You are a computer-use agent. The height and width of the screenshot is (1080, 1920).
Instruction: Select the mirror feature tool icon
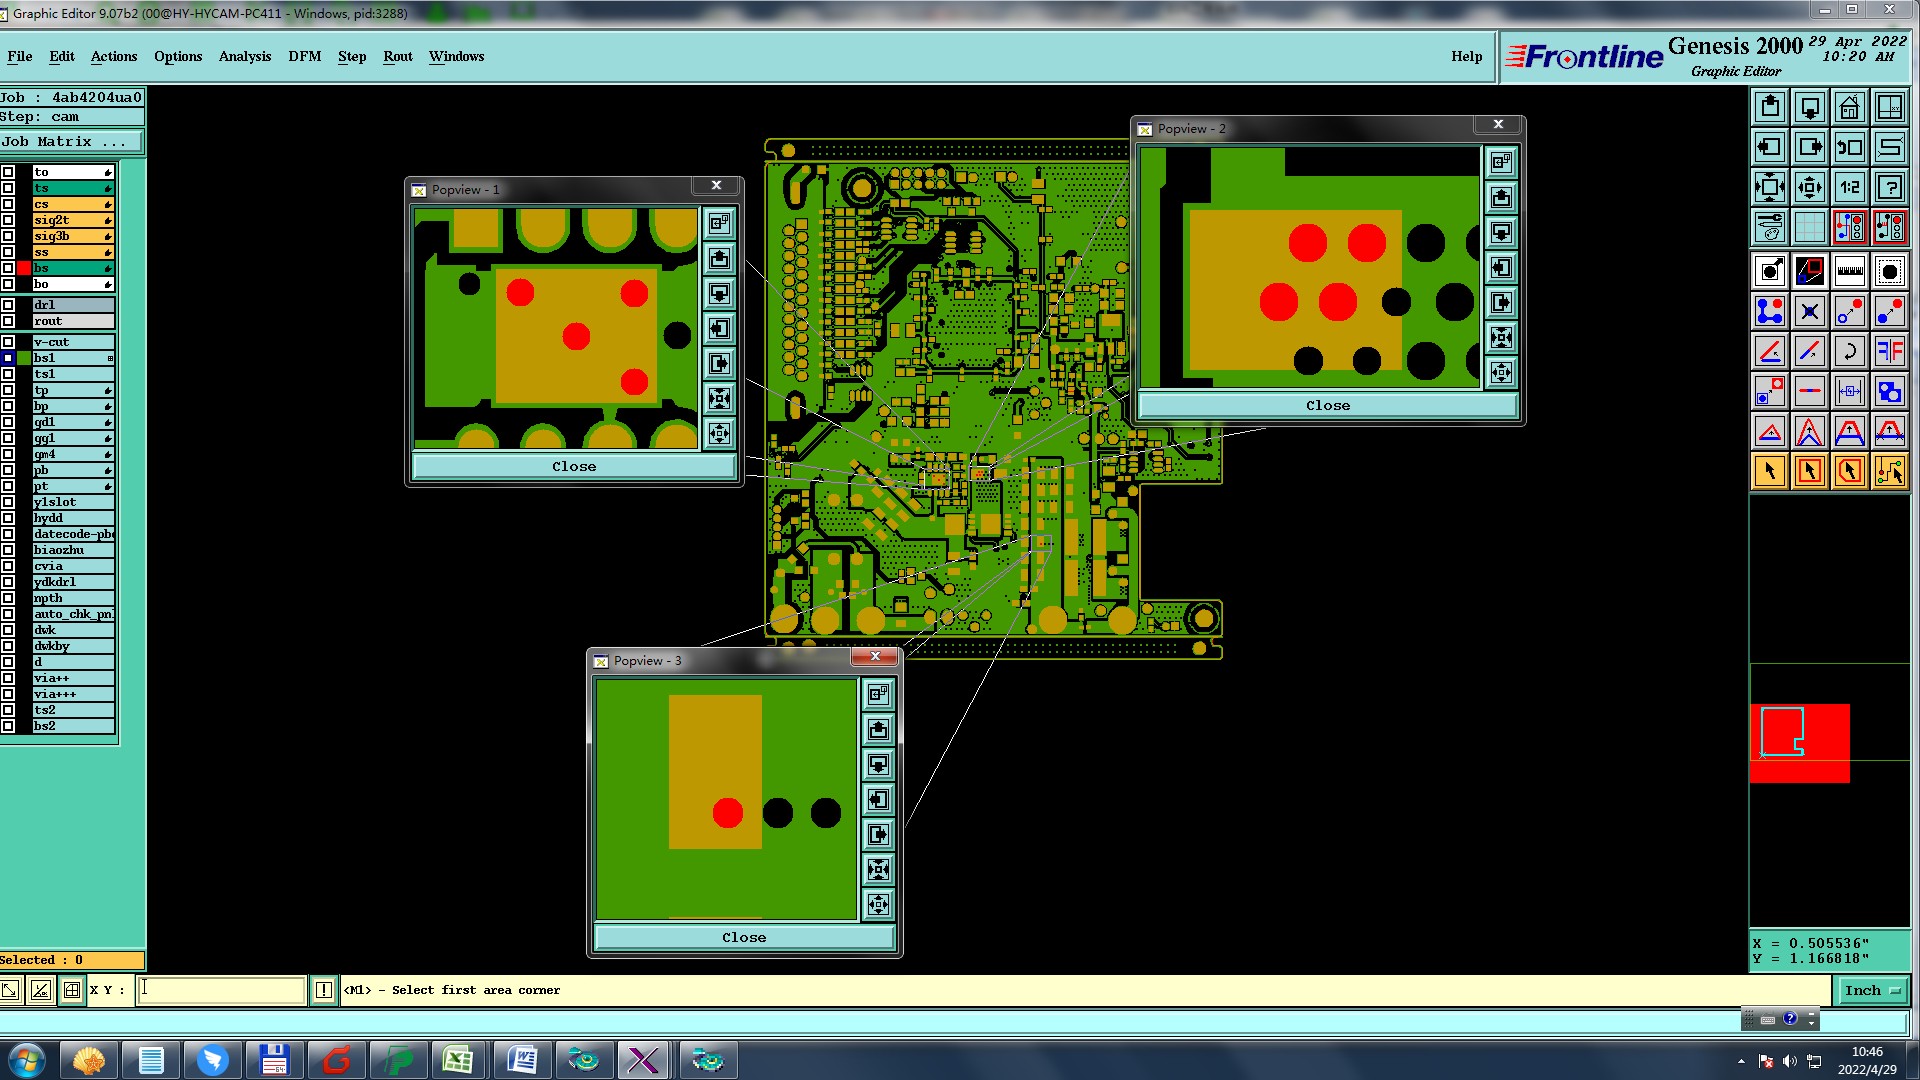click(x=1889, y=351)
